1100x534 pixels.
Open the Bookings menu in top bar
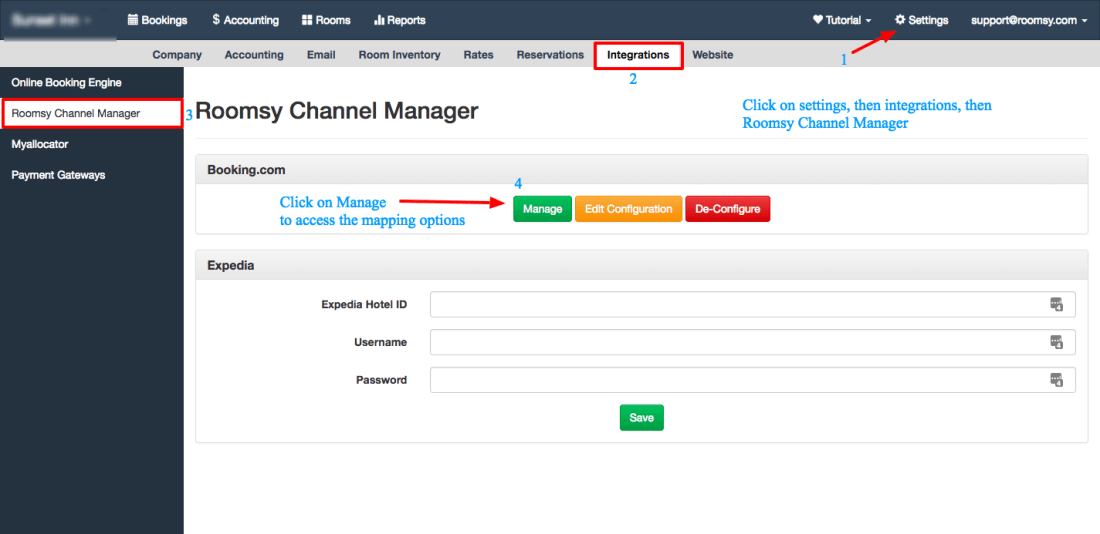pos(157,20)
